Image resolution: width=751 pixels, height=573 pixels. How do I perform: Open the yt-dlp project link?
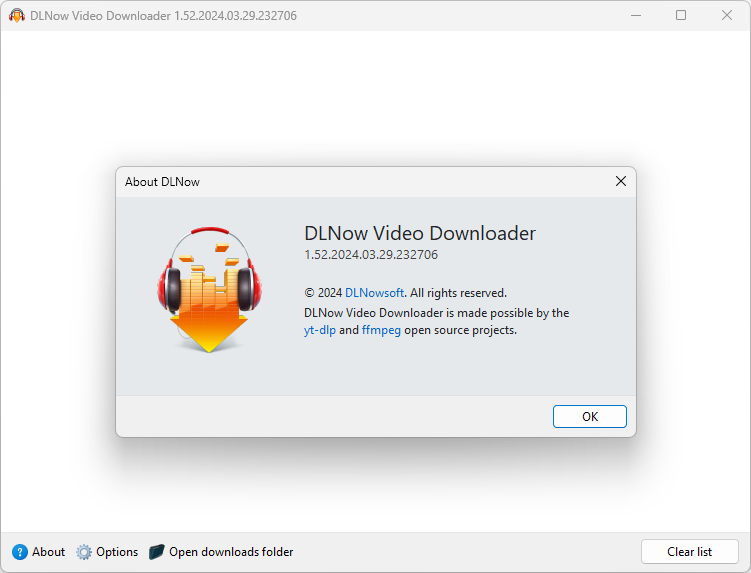coord(319,330)
